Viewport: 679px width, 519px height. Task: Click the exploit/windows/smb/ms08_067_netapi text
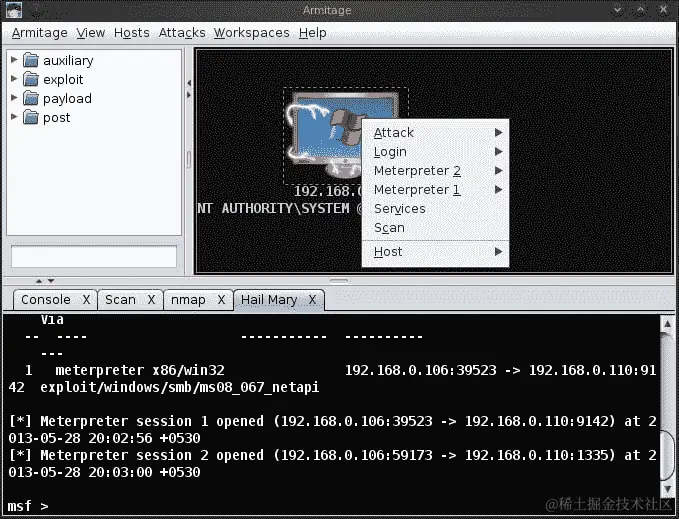point(180,387)
